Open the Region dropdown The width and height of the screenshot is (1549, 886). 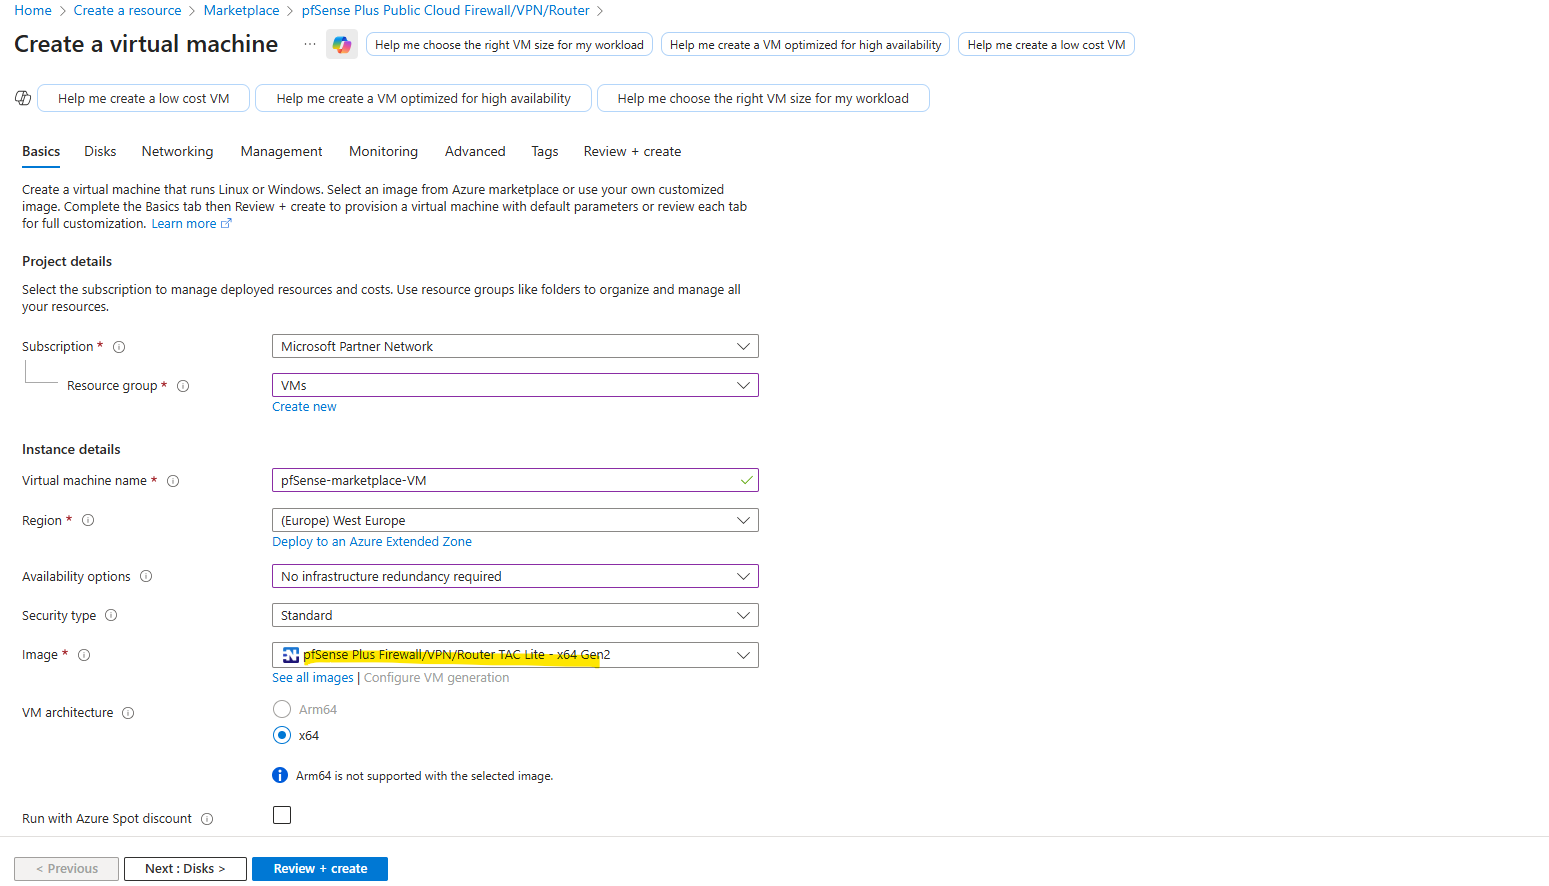click(x=515, y=520)
